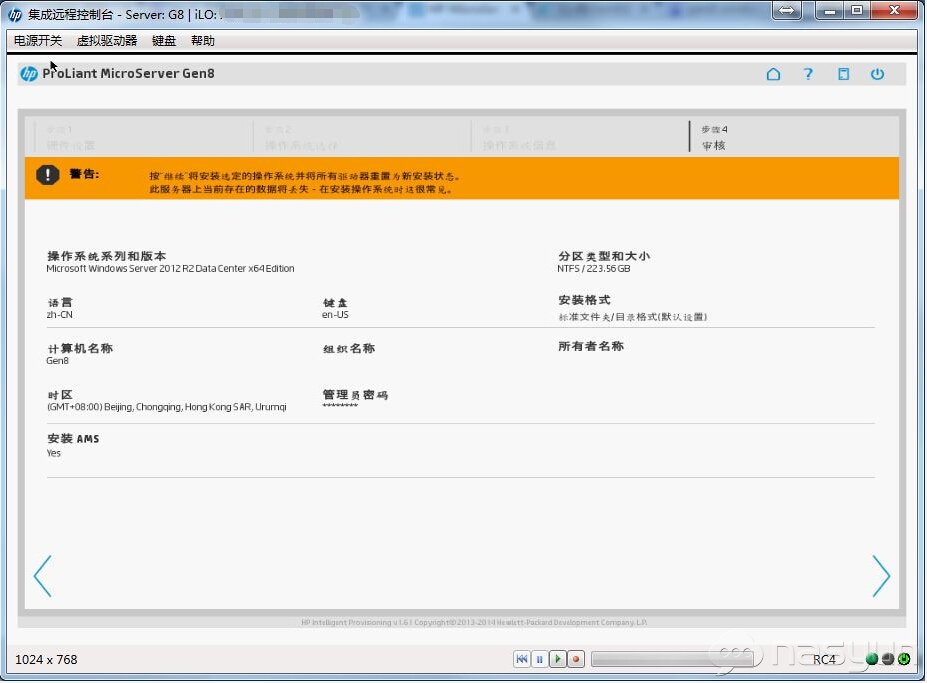Click the HP Intelligent Provisioning copyright footer
927x683 pixels.
(474, 623)
